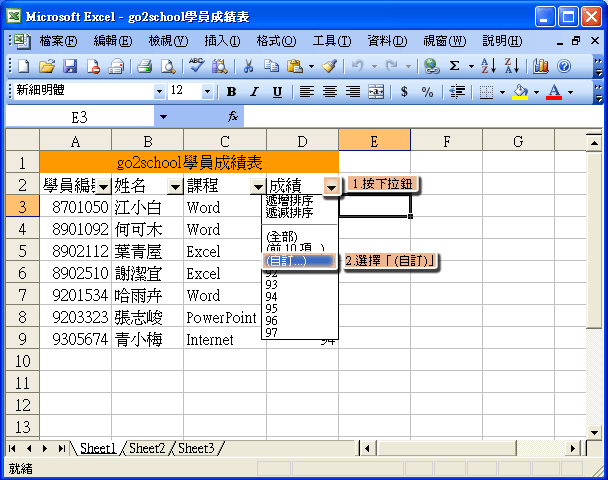
Task: Open the 課程 column filter dropdown
Action: pos(258,187)
